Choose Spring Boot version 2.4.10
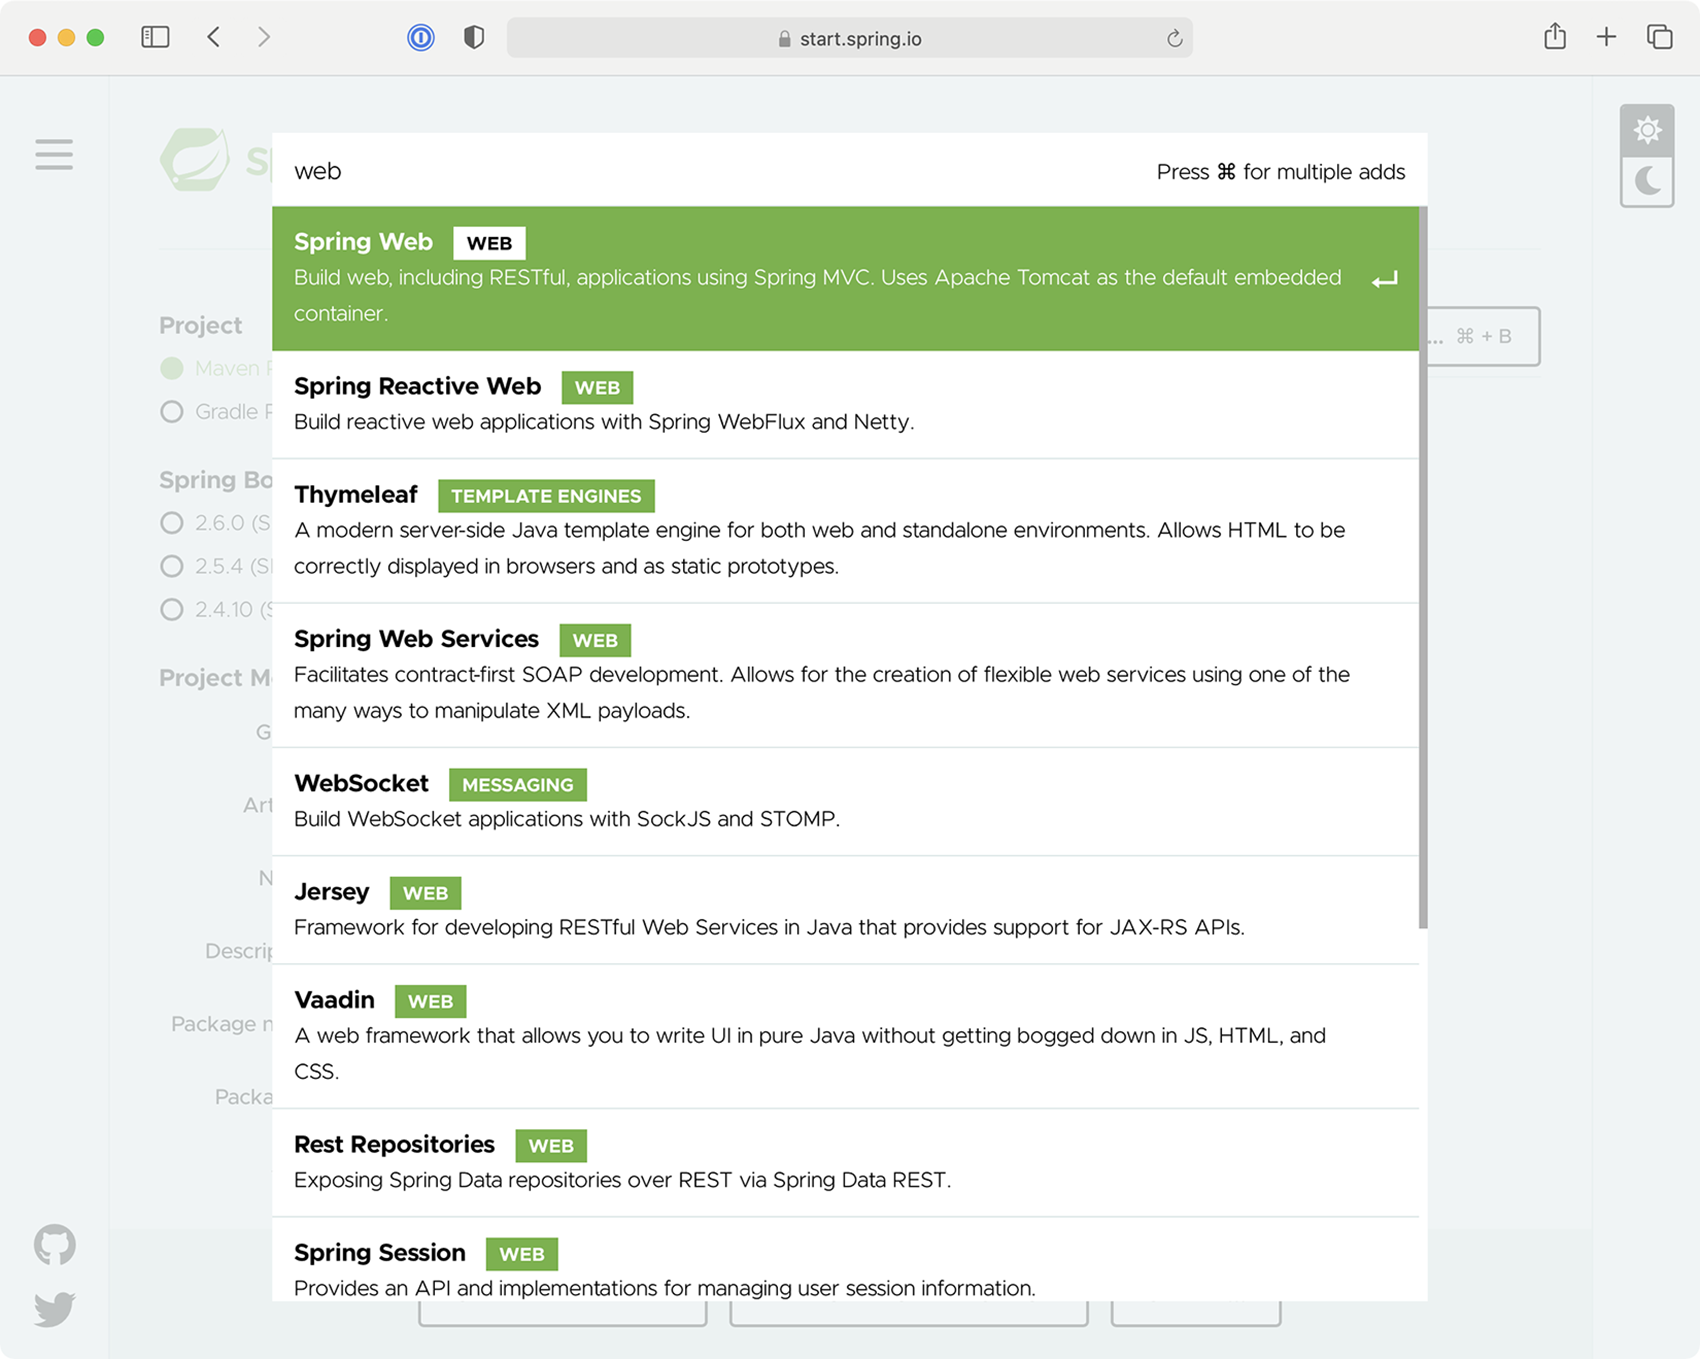The width and height of the screenshot is (1700, 1359). click(x=172, y=609)
